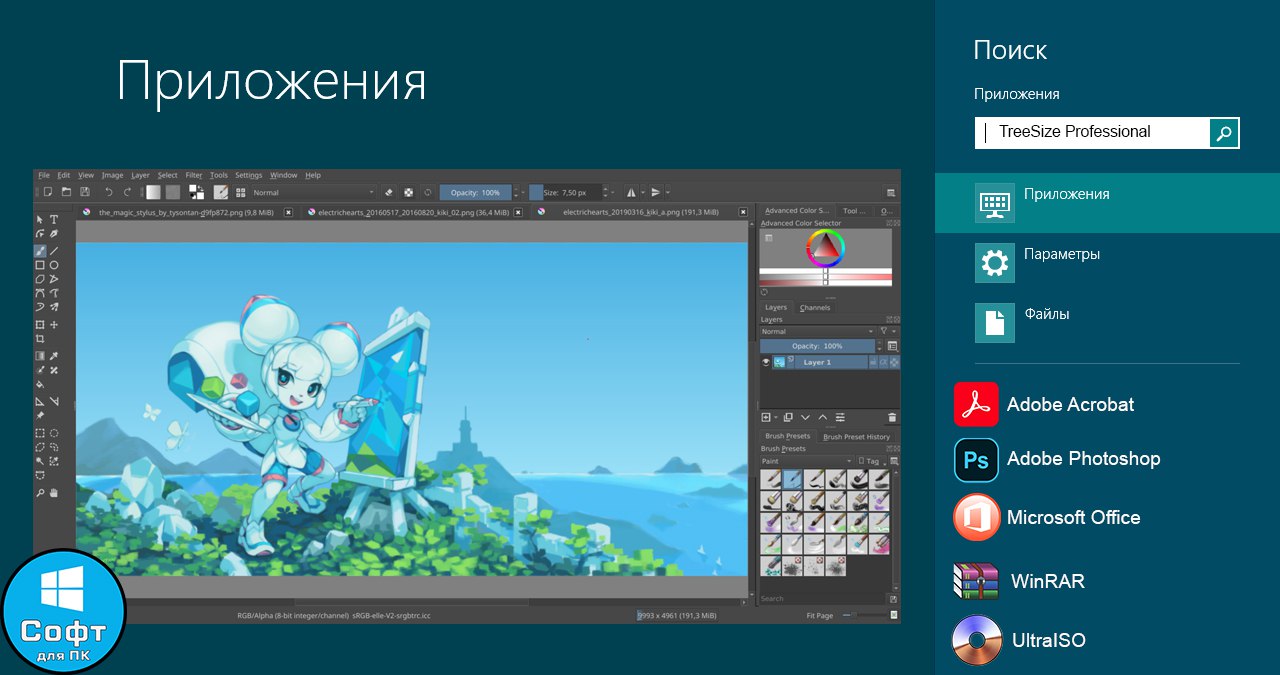1280x675 pixels.
Task: Select the Pan hand tool
Action: [x=54, y=493]
